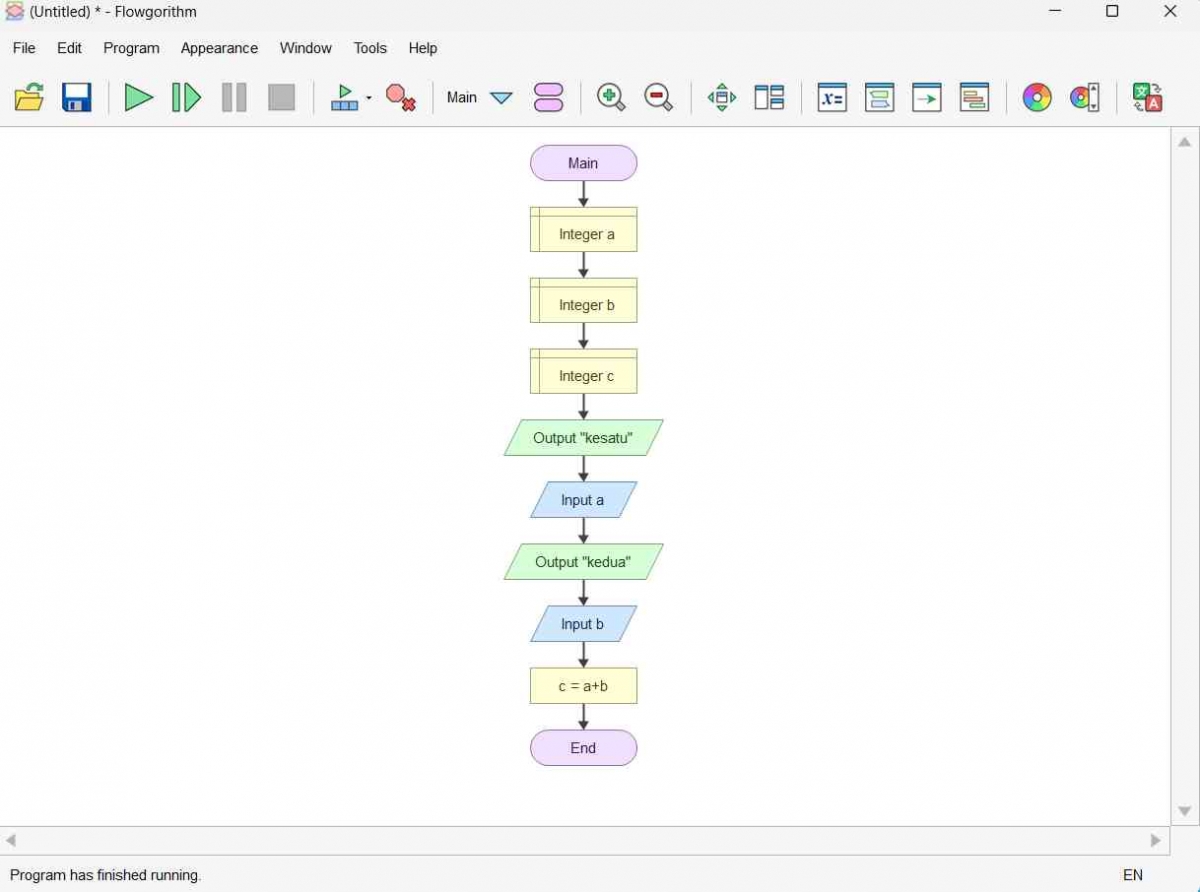Zoom out with the magnifier minus icon
Viewport: 1200px width, 892px height.
(x=659, y=97)
